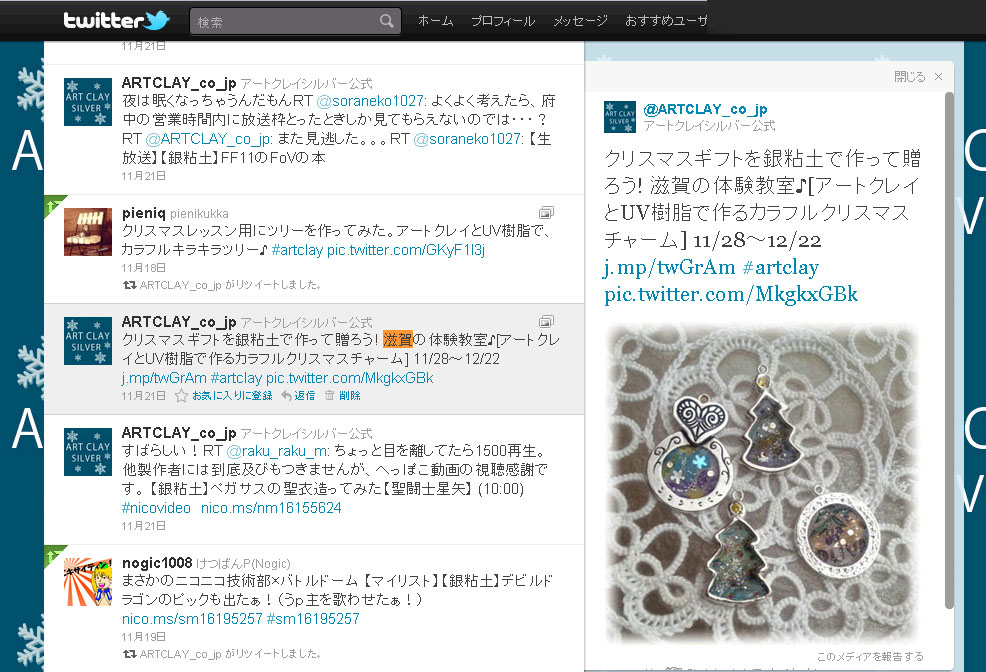Click the #nicovideo hashtag
986x672 pixels.
(156, 508)
